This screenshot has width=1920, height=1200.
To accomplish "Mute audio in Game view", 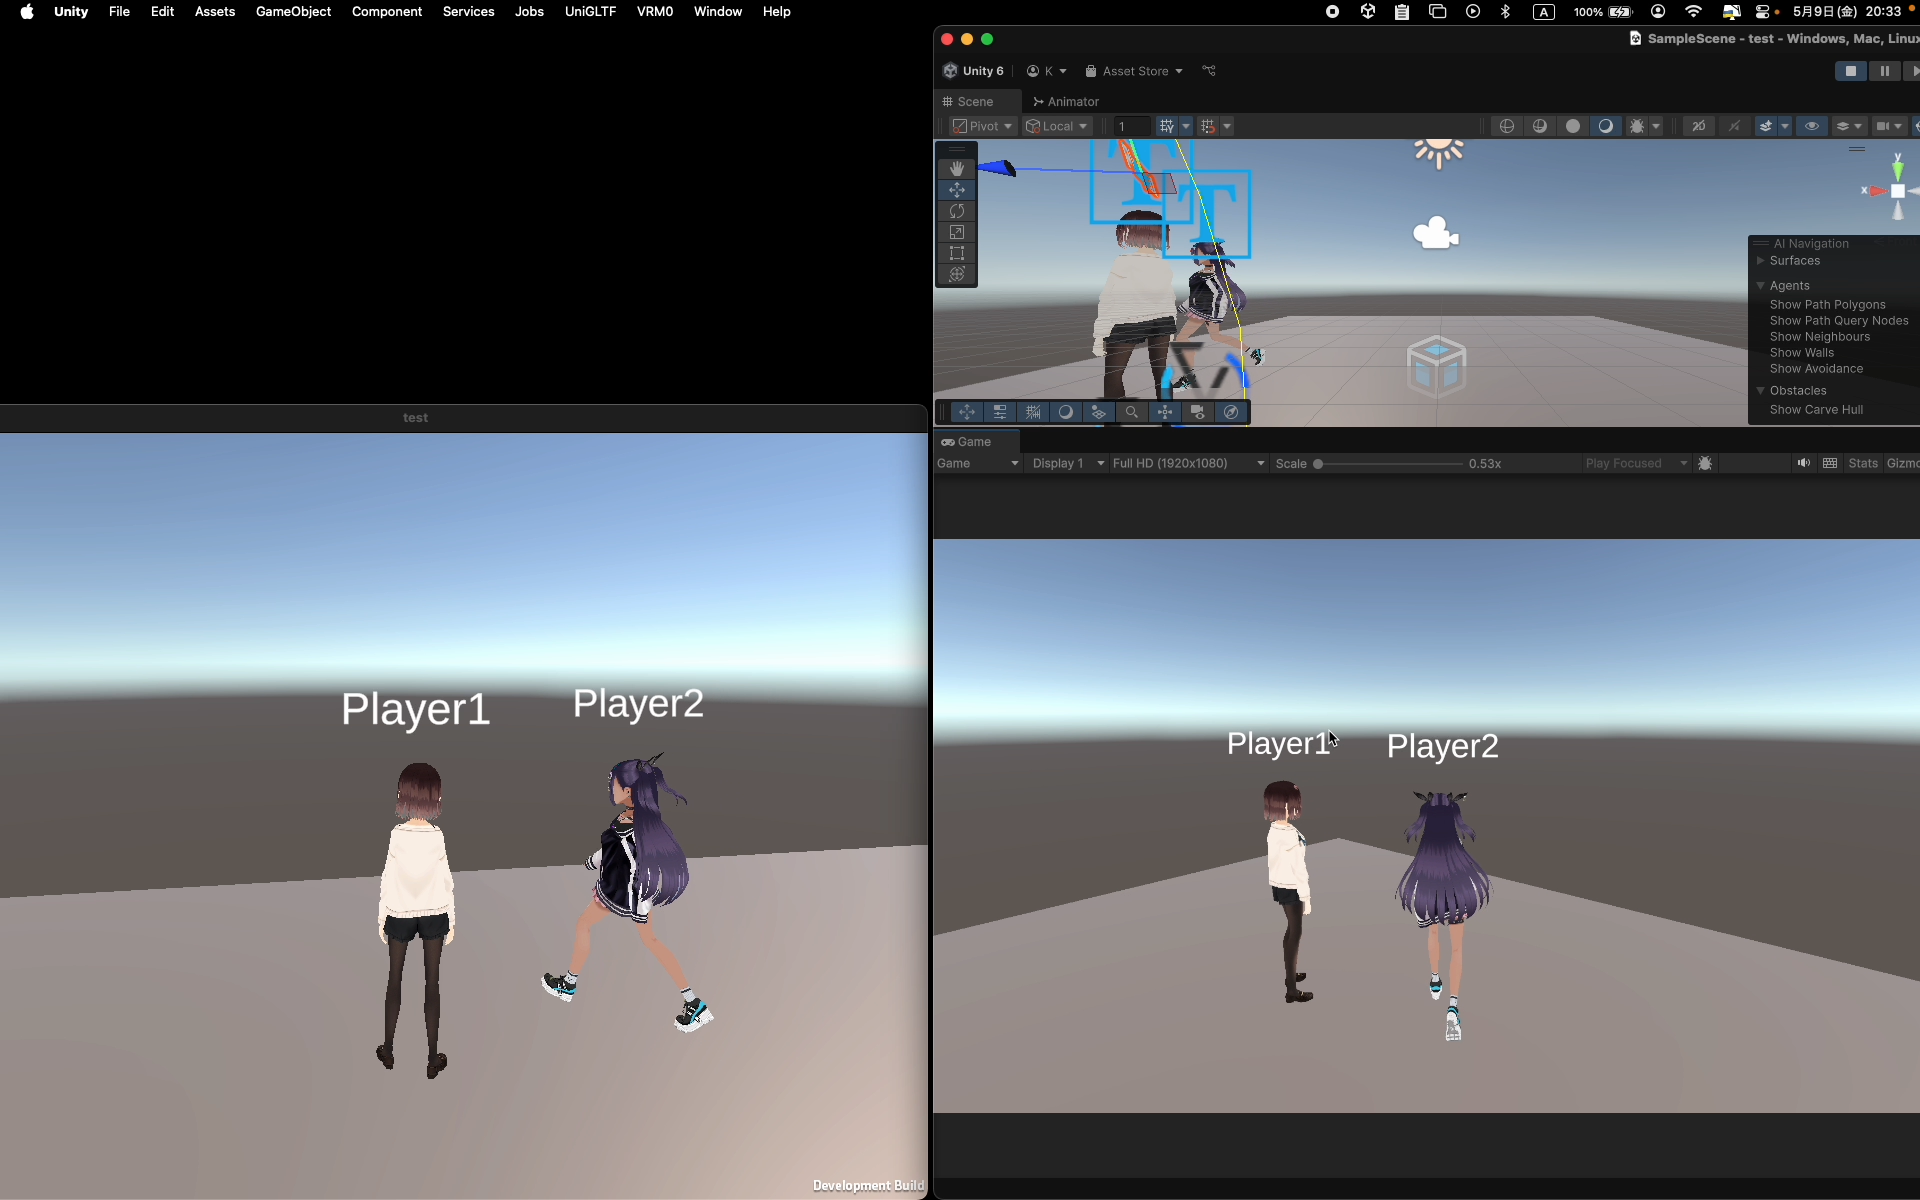I will pyautogui.click(x=1803, y=463).
